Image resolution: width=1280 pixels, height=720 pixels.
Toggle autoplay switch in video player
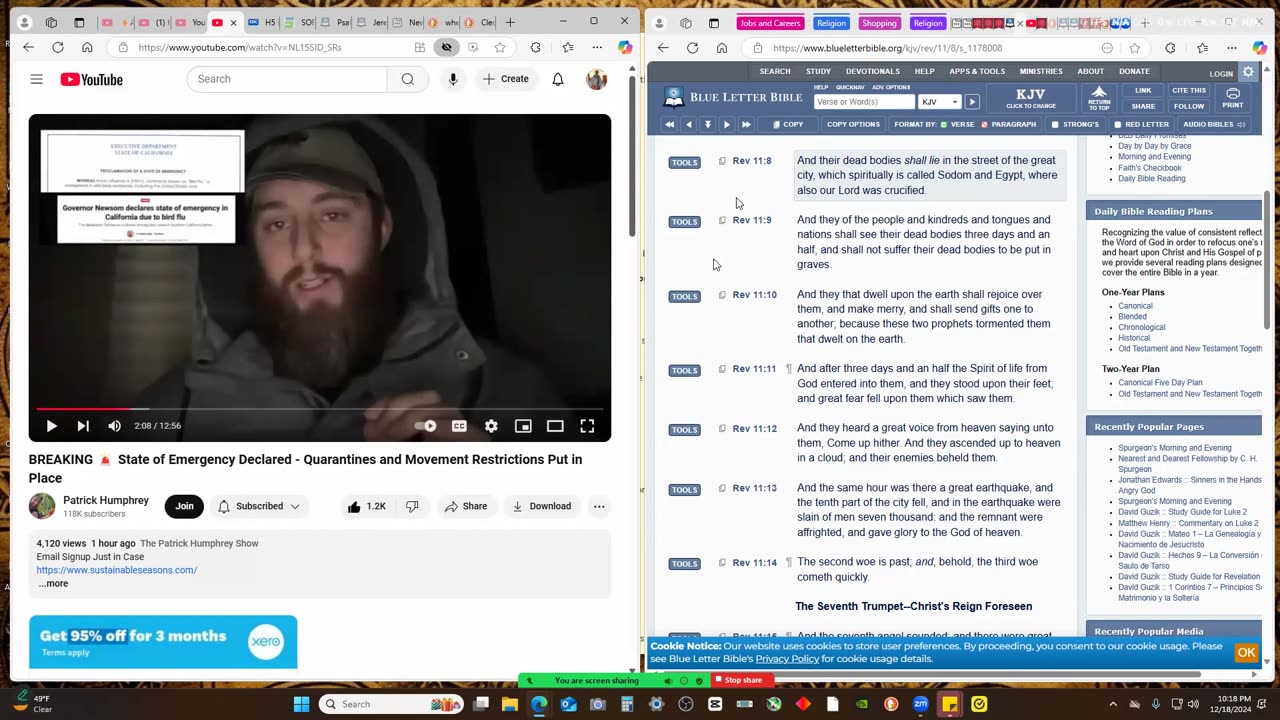pos(426,426)
